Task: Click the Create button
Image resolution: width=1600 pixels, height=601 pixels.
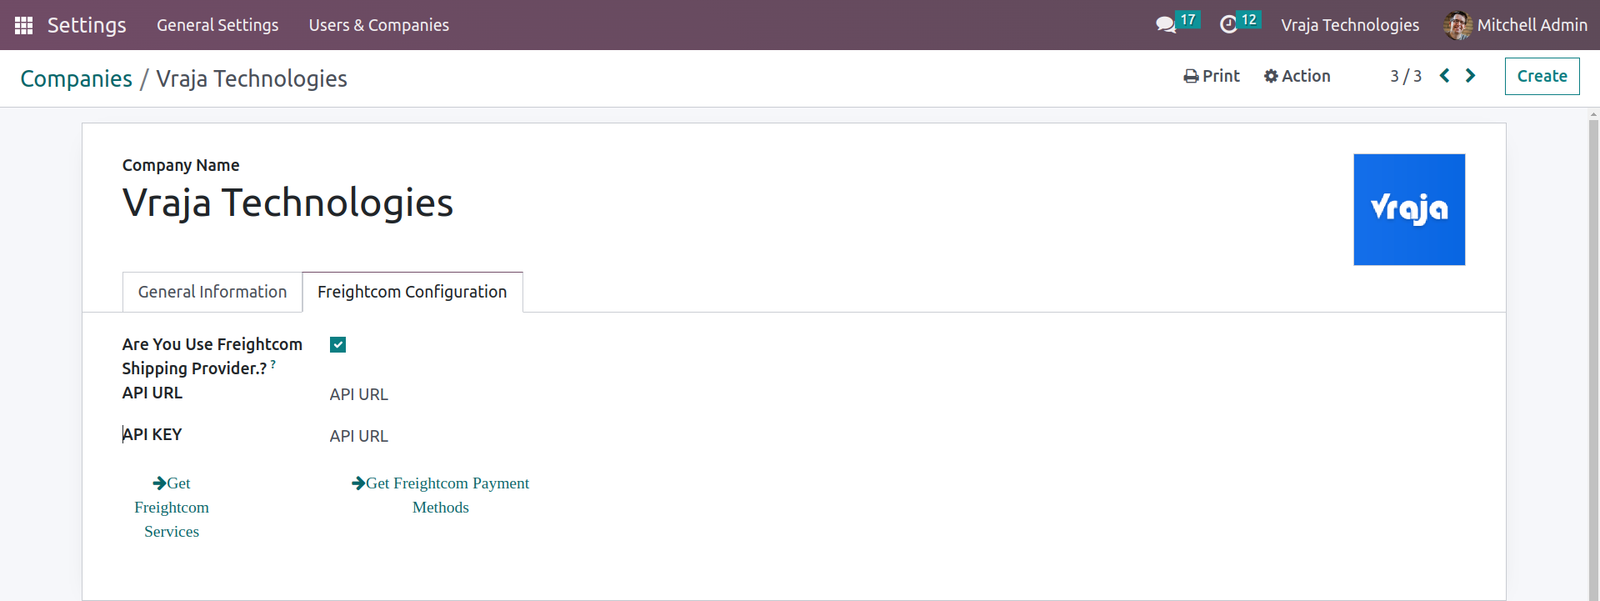Action: point(1542,76)
